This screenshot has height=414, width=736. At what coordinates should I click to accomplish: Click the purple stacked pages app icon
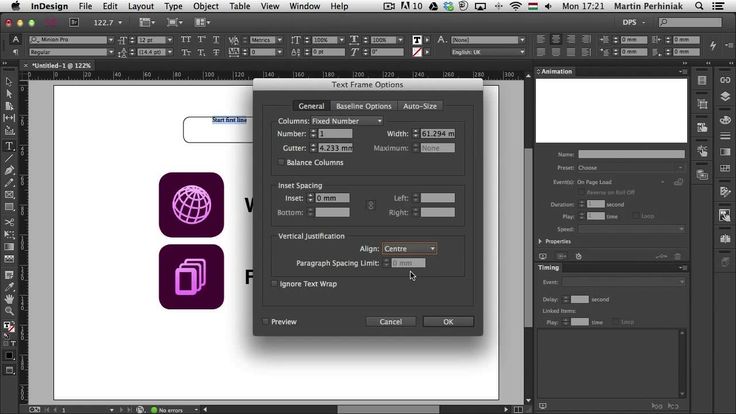point(192,277)
